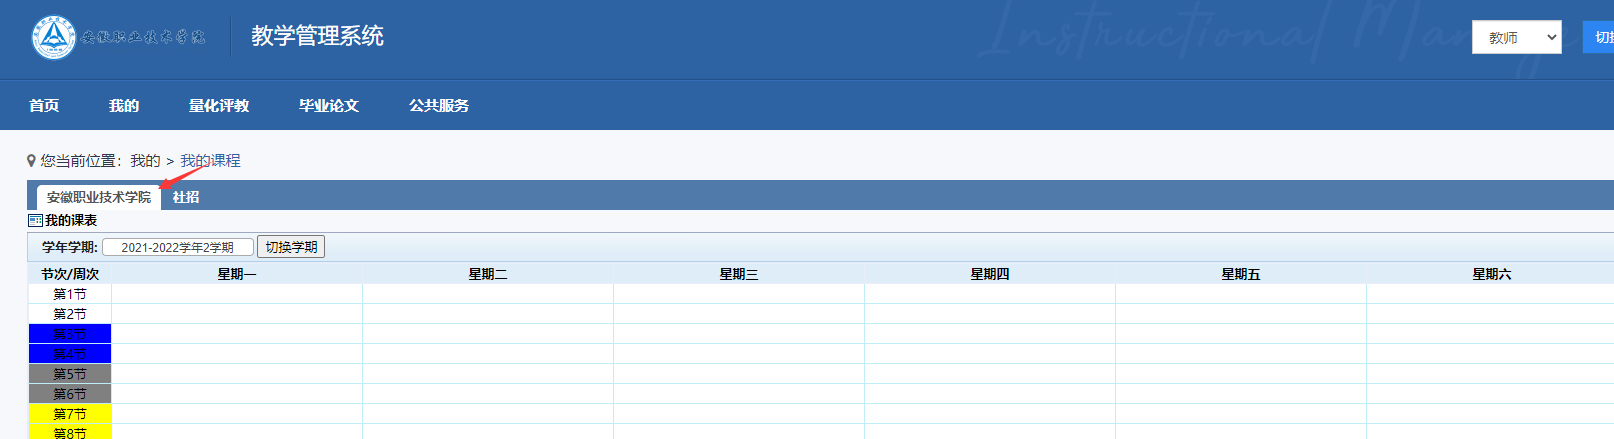This screenshot has height=439, width=1614.
Task: Click the gray 第5节 row cell
Action: [70, 374]
